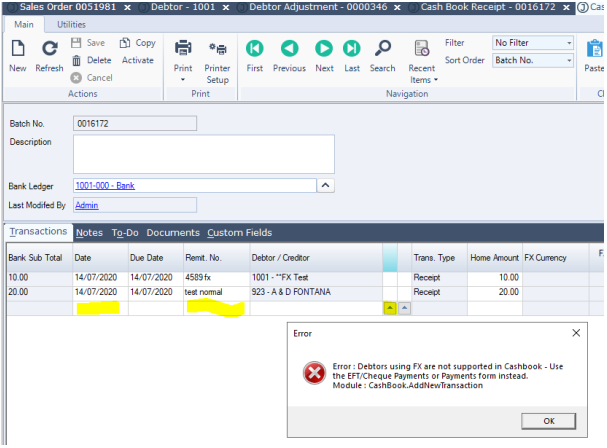607x448 pixels.
Task: Click OK in the Error dialog
Action: [549, 421]
